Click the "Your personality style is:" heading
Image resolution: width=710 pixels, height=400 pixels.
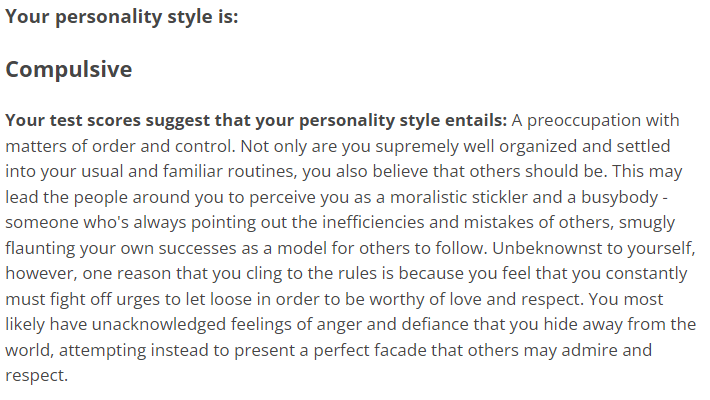tap(121, 17)
